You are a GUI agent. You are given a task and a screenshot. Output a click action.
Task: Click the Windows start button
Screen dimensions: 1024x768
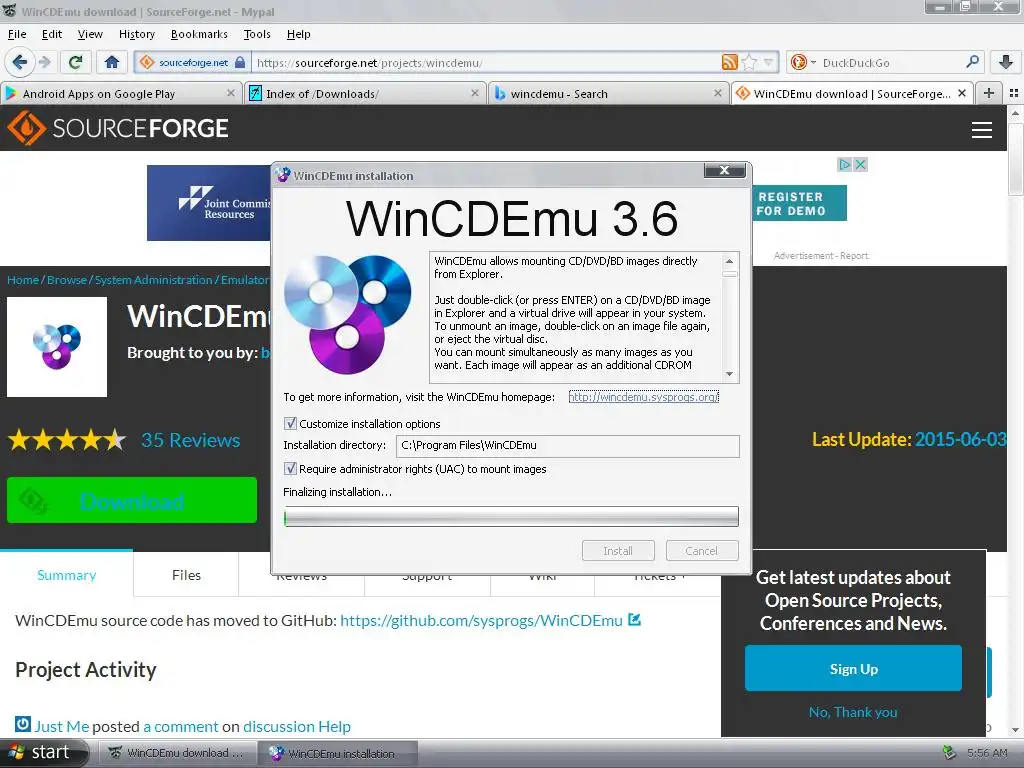pyautogui.click(x=43, y=752)
